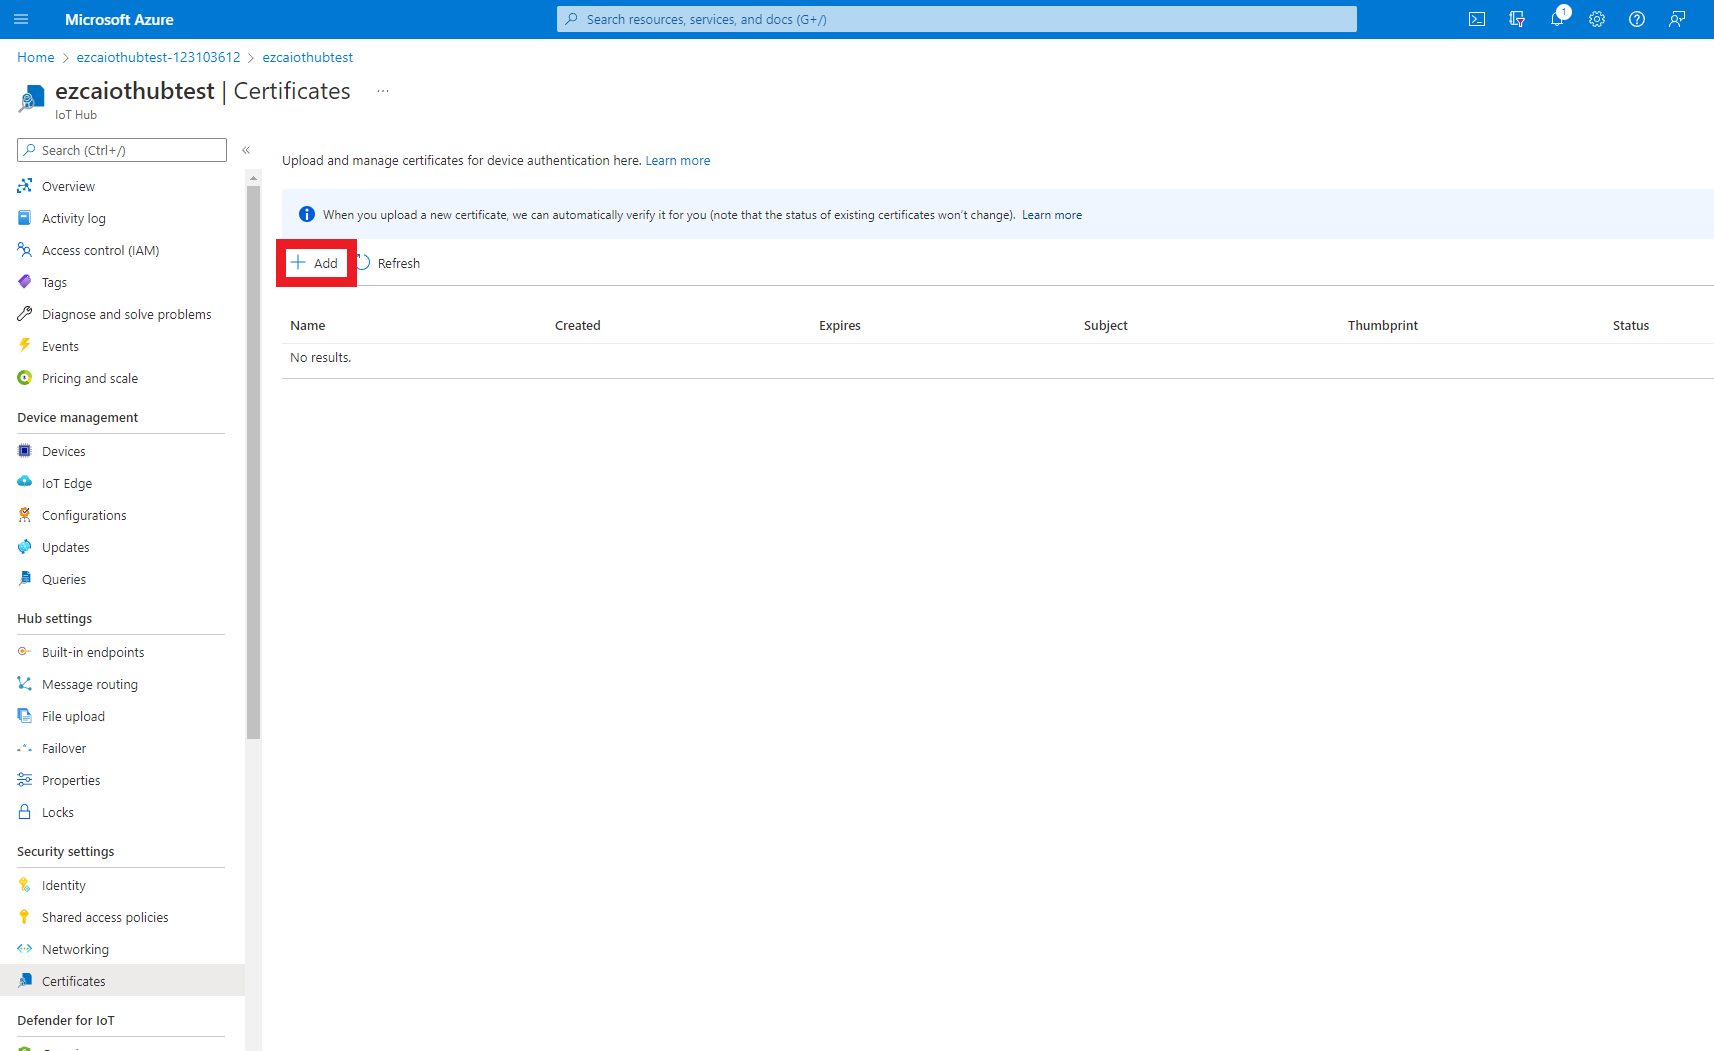The image size is (1714, 1051).
Task: Click the Device management section heading
Action: point(78,417)
